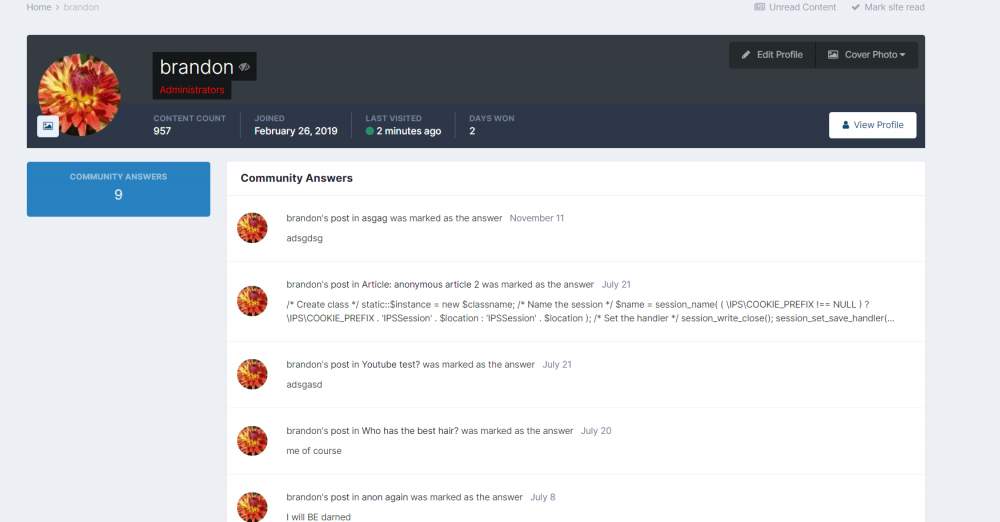Click the me of course answer text

[x=314, y=451]
